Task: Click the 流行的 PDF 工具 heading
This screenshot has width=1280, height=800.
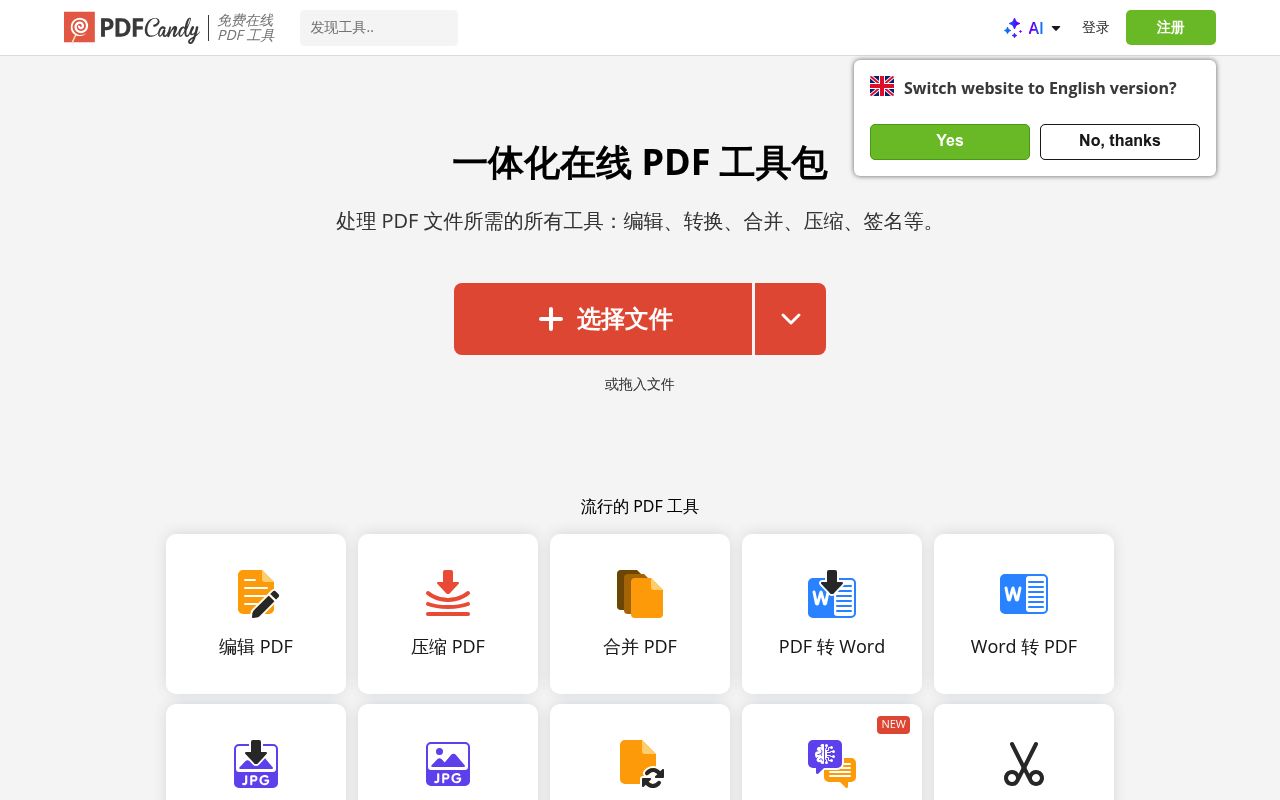Action: (x=640, y=507)
